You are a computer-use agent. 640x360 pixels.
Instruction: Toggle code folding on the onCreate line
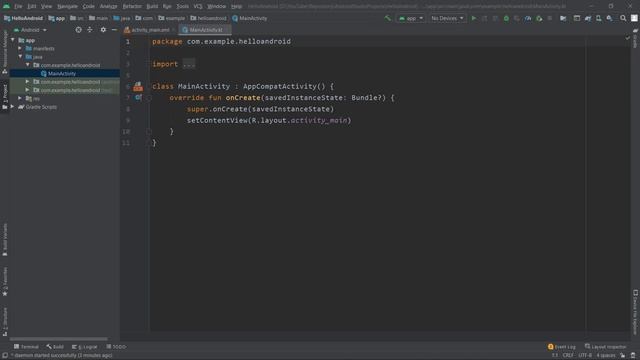click(x=149, y=98)
